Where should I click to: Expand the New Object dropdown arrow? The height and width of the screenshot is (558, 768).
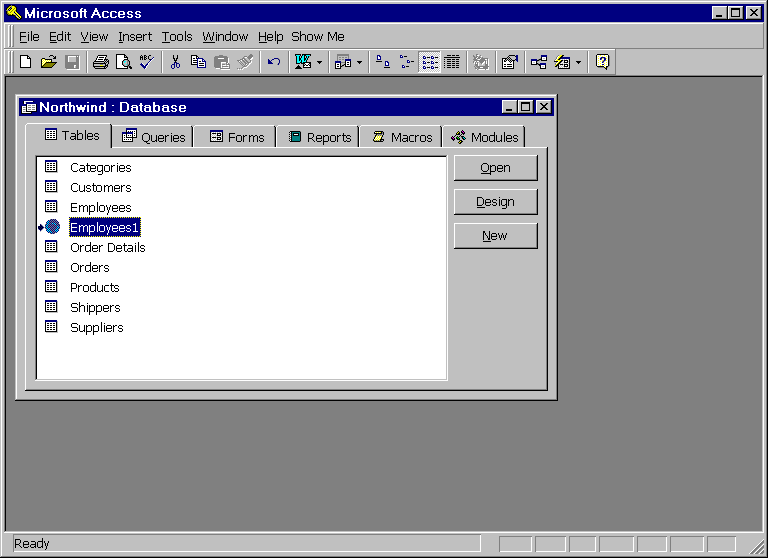point(578,62)
